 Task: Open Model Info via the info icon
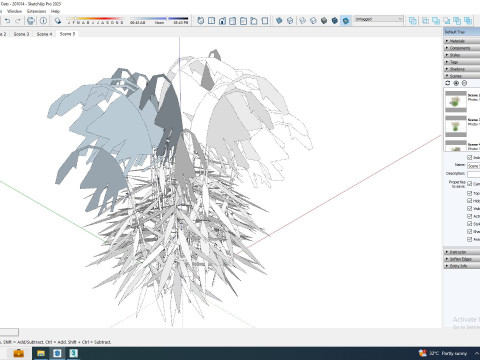[x=43, y=21]
